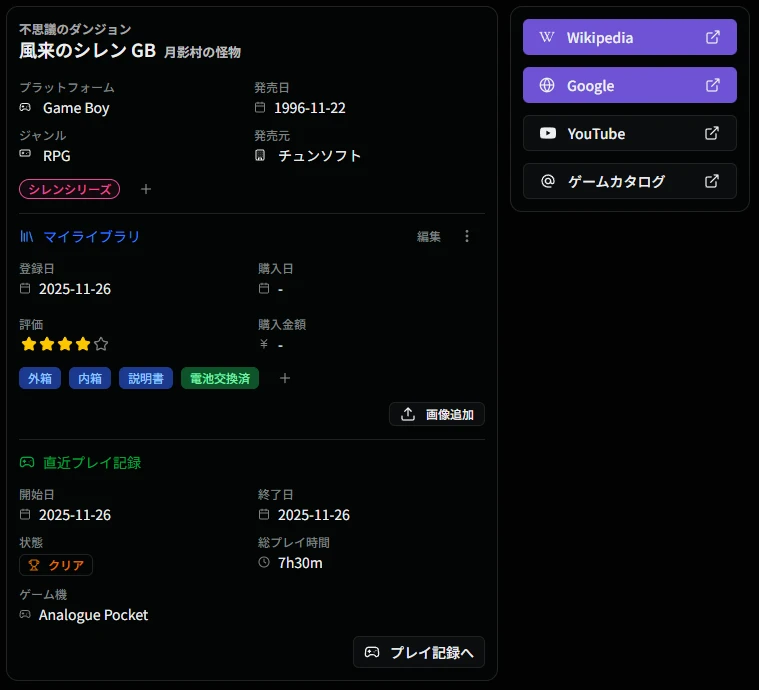Click the 画像追加 upload button
Screen dimensions: 759x690
437,414
